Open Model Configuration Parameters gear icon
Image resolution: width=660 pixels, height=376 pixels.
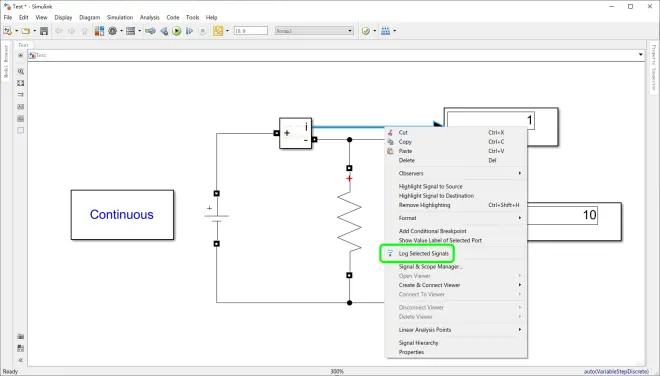point(112,31)
